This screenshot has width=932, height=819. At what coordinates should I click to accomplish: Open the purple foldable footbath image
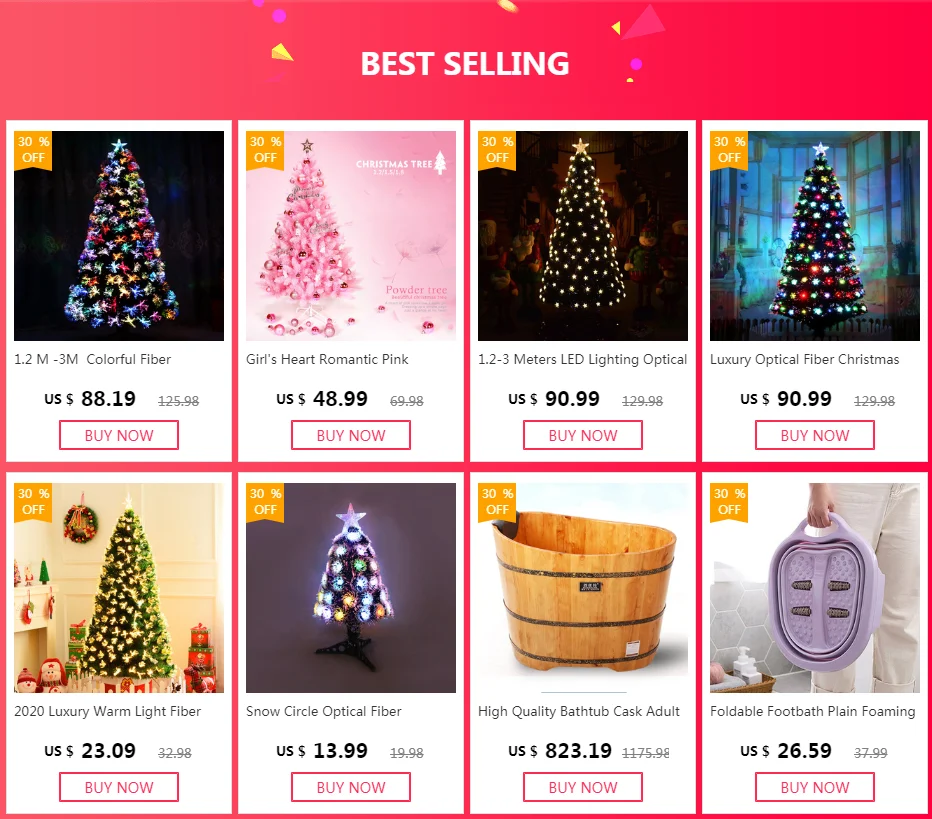click(x=815, y=588)
